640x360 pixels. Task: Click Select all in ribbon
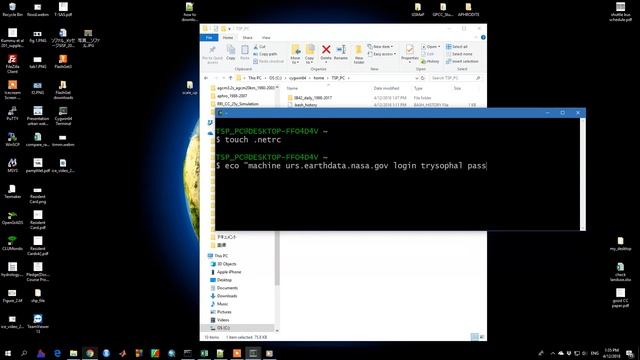click(457, 47)
